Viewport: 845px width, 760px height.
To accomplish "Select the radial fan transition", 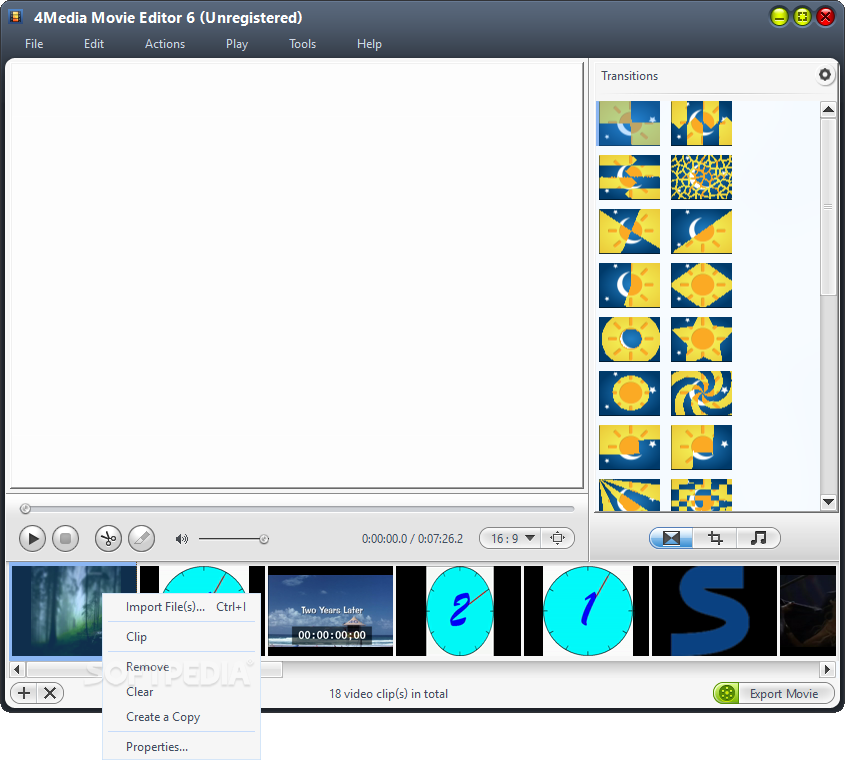I will tap(629, 495).
